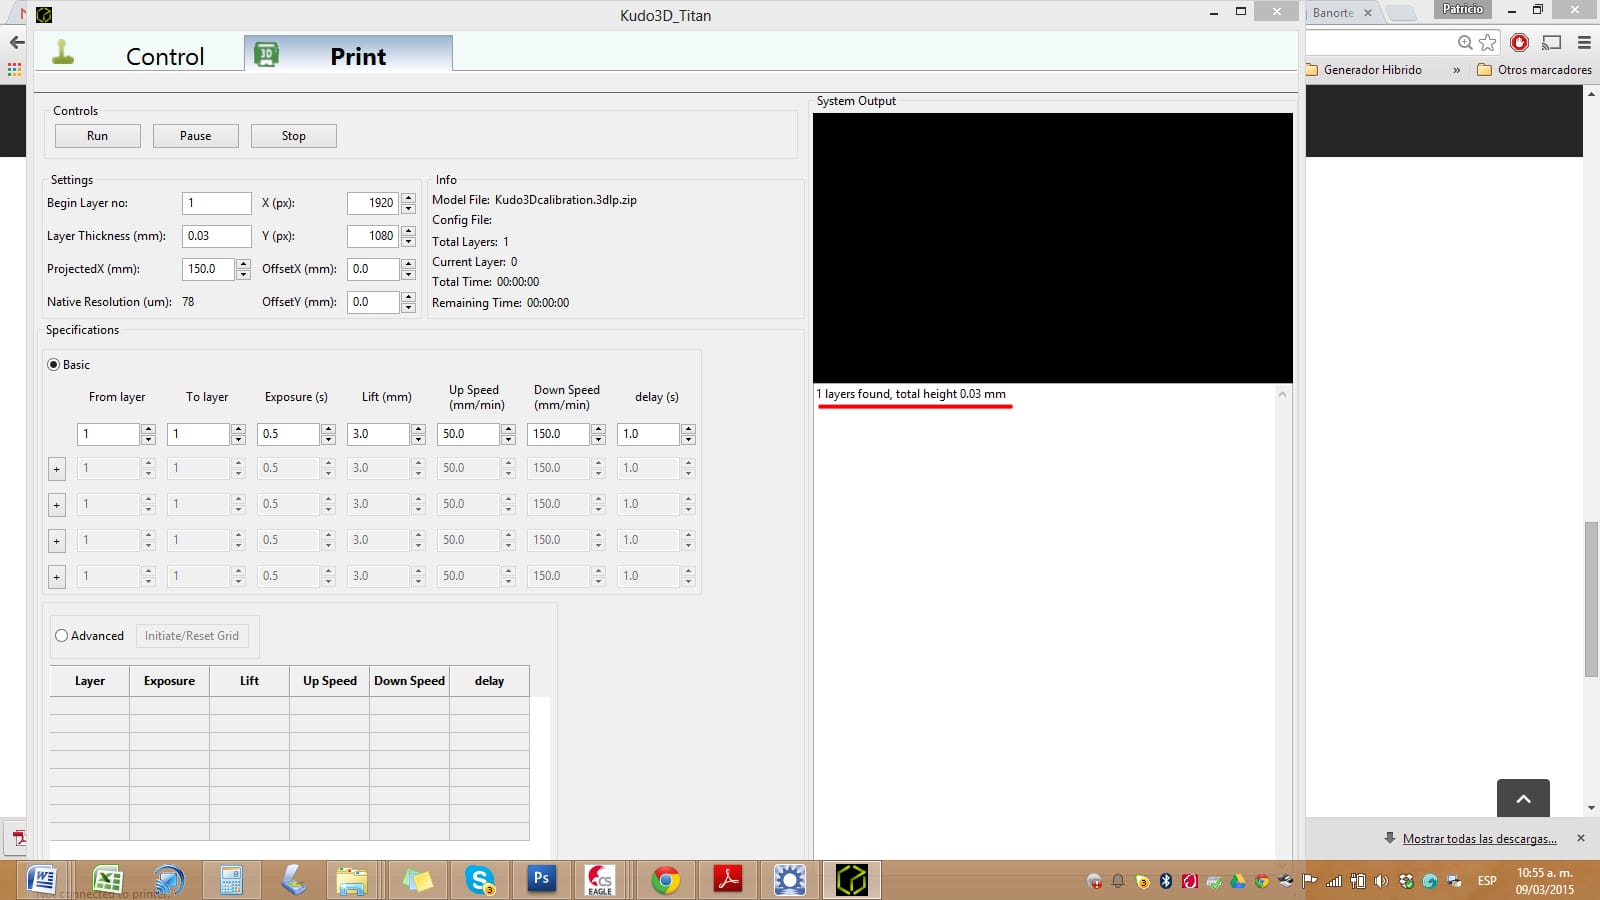Launch Skype from the taskbar

tap(480, 880)
